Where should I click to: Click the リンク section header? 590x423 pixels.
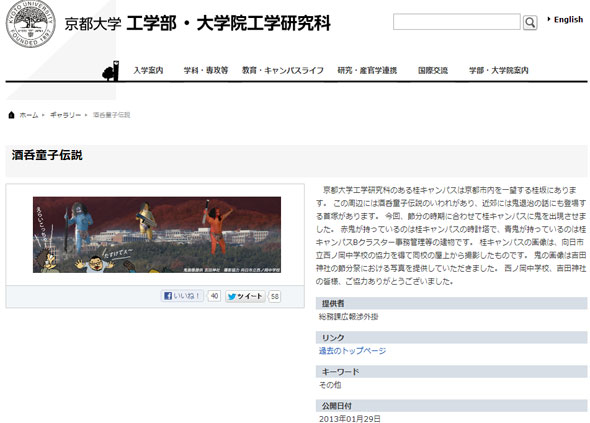(x=452, y=337)
